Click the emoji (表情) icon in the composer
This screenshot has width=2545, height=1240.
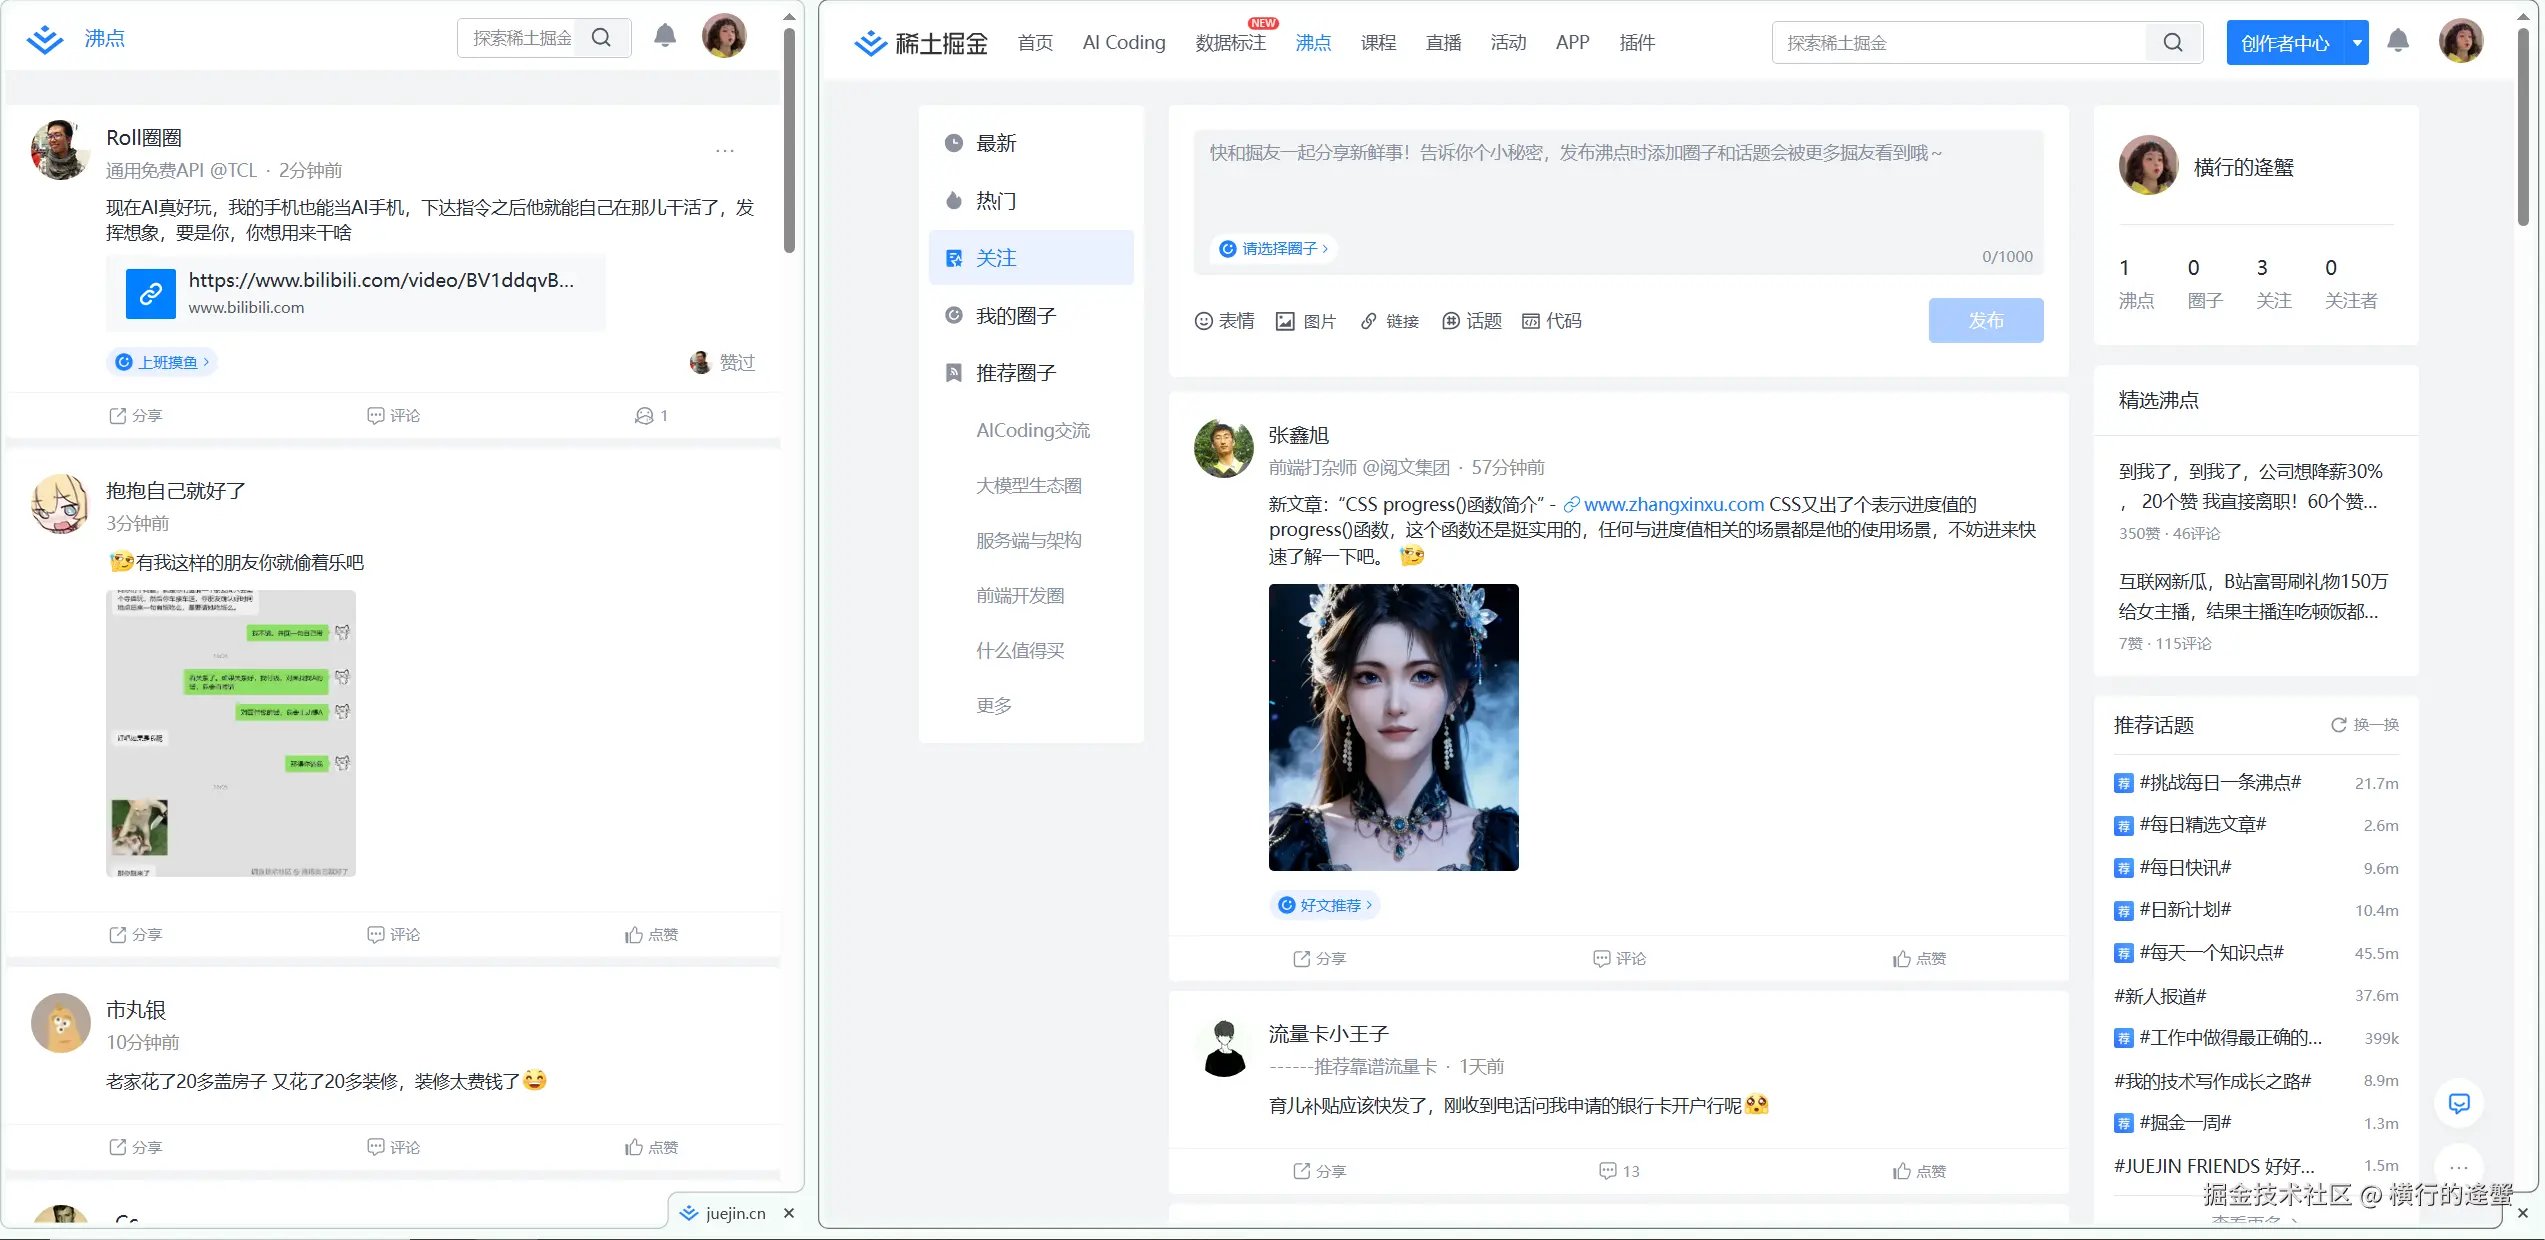coord(1203,320)
